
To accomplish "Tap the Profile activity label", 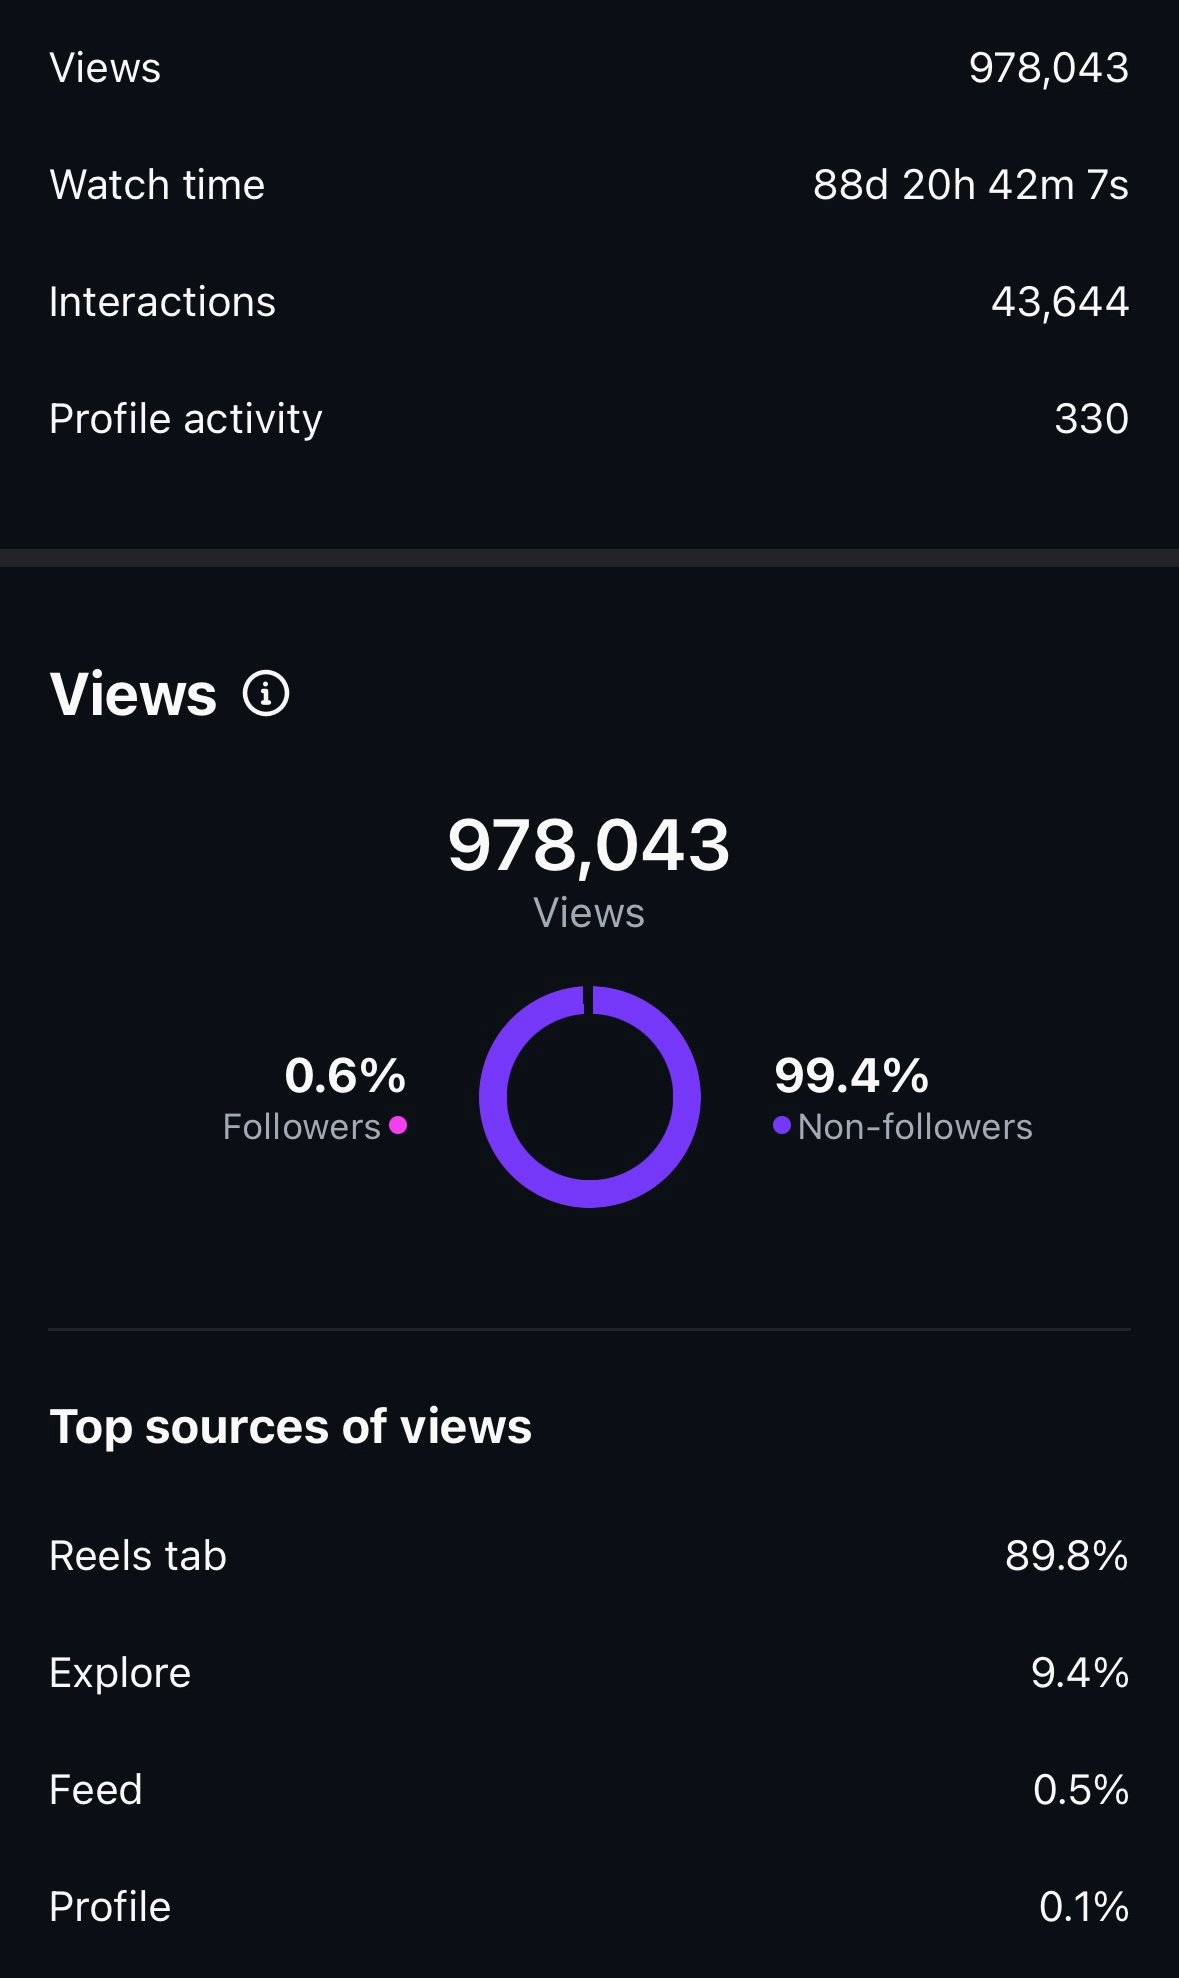I will coord(186,419).
